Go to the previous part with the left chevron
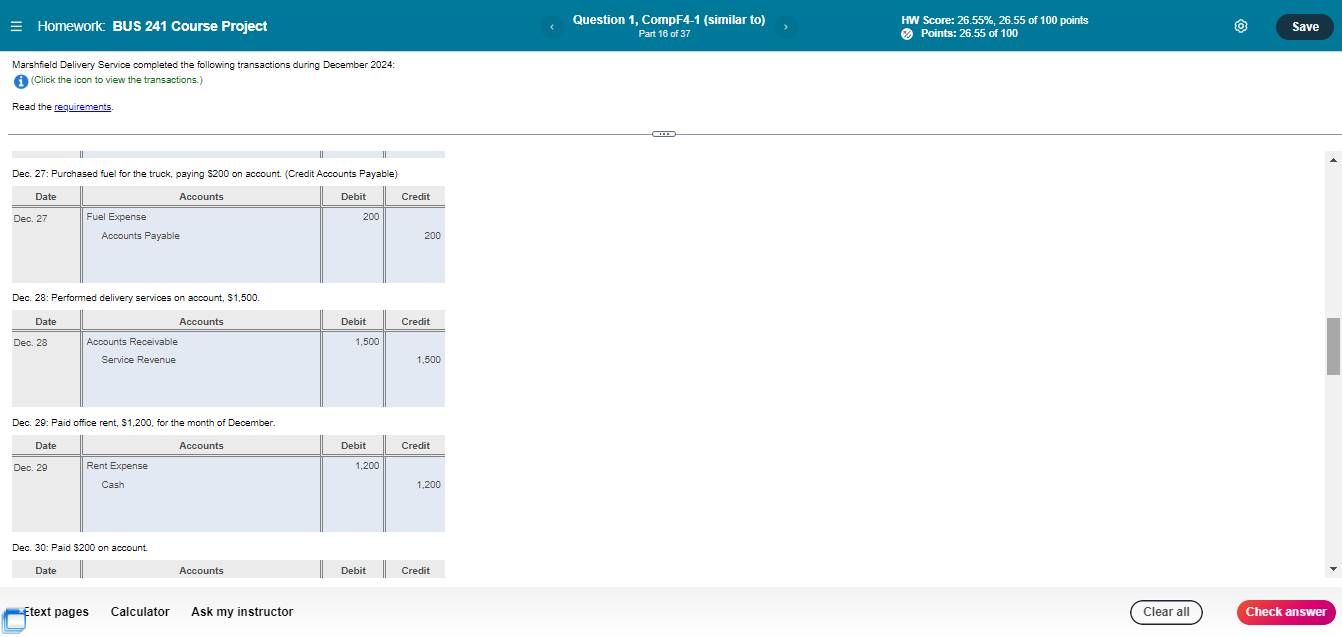Screen dimensions: 1342x637 [552, 26]
